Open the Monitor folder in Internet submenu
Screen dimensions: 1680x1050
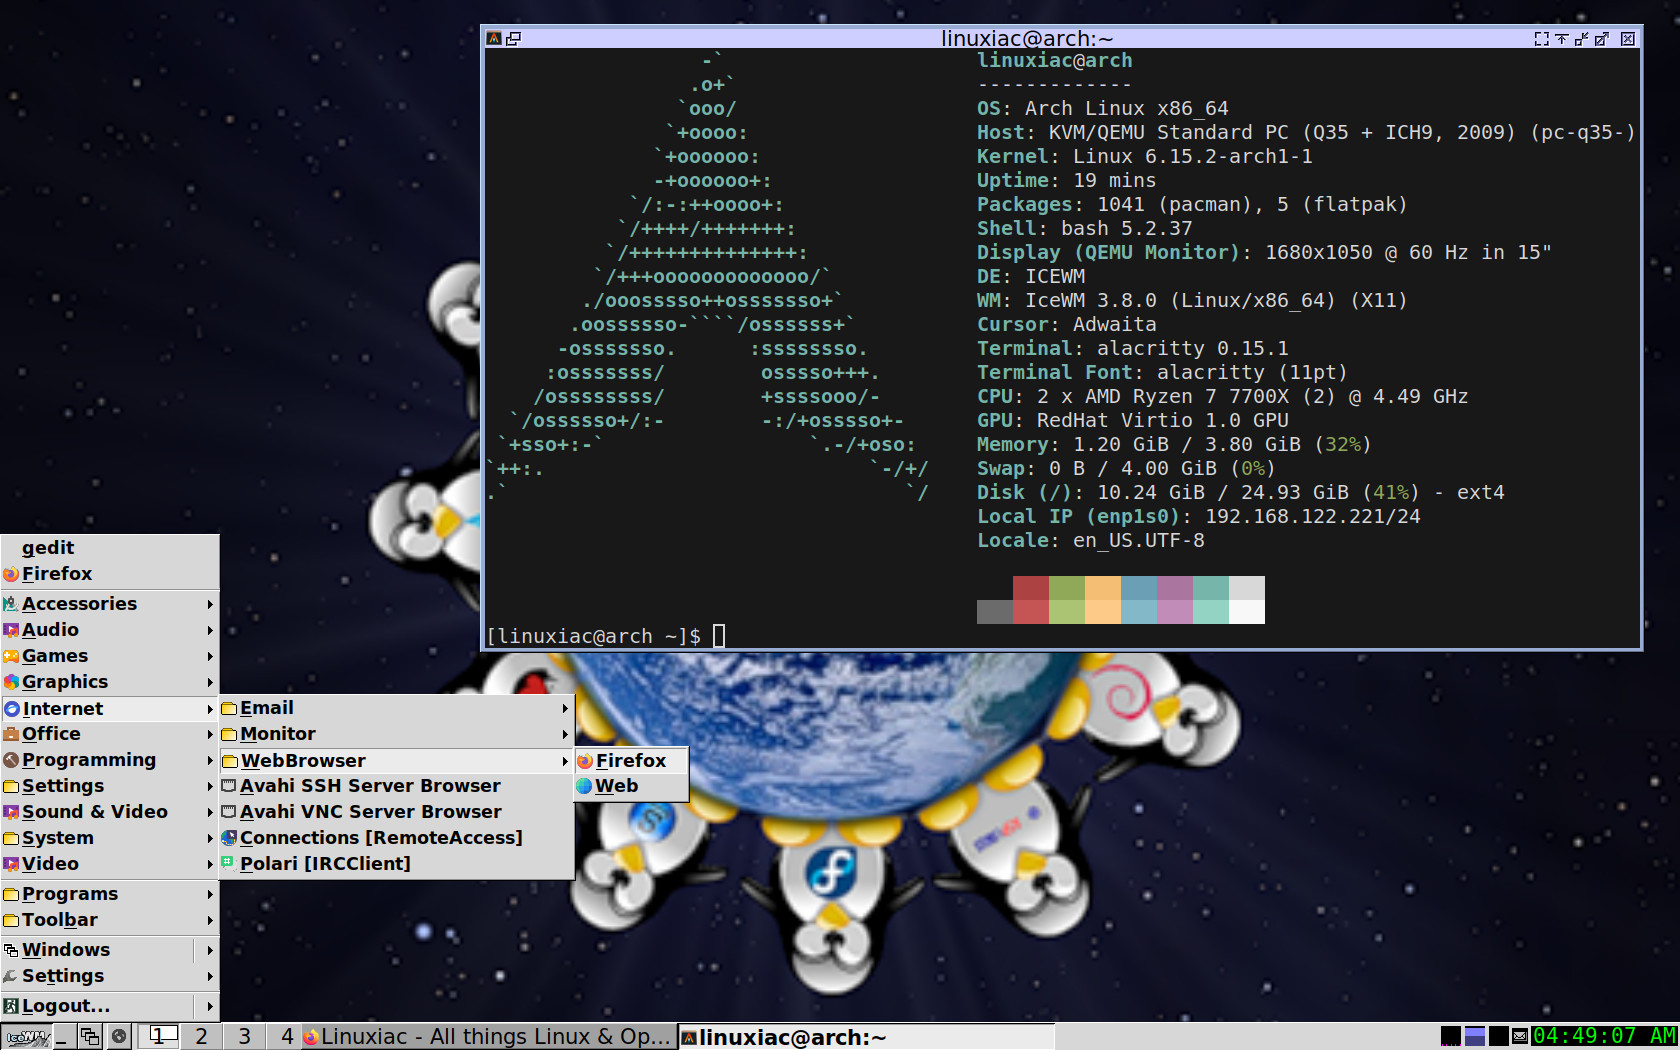point(396,734)
